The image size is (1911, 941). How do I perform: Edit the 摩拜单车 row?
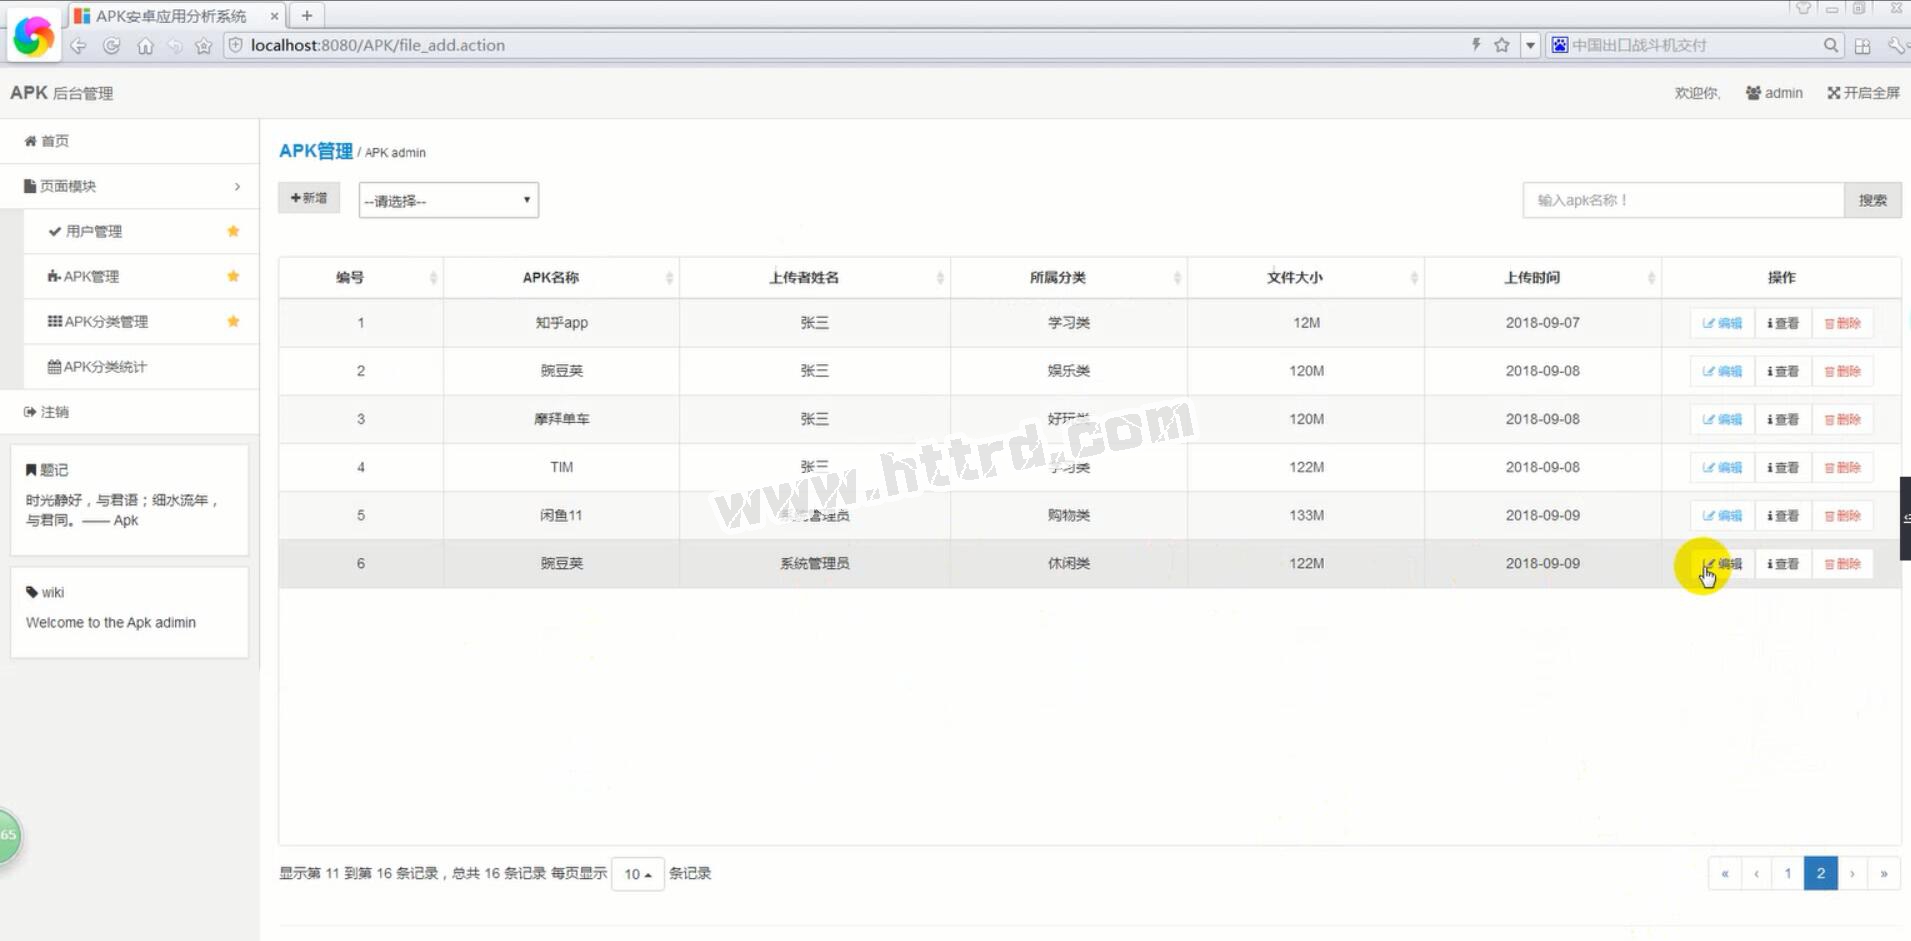(1722, 419)
